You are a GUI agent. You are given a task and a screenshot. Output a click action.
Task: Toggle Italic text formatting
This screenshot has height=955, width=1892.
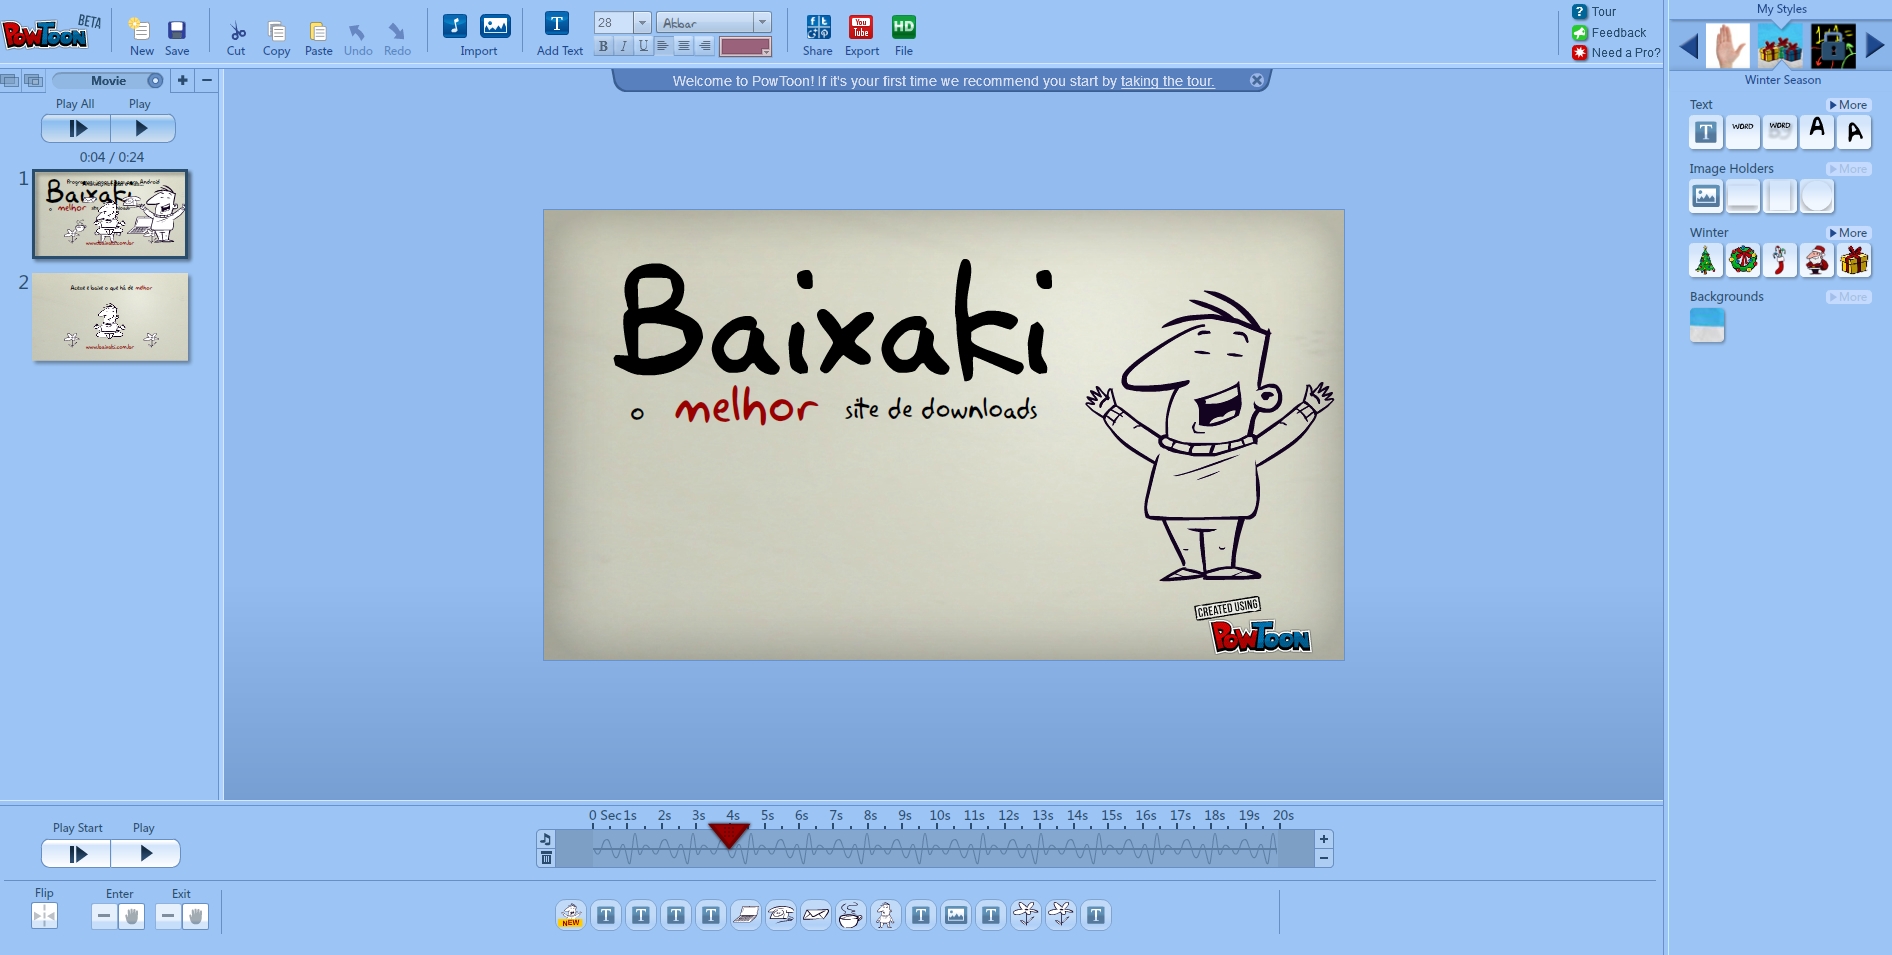click(622, 45)
